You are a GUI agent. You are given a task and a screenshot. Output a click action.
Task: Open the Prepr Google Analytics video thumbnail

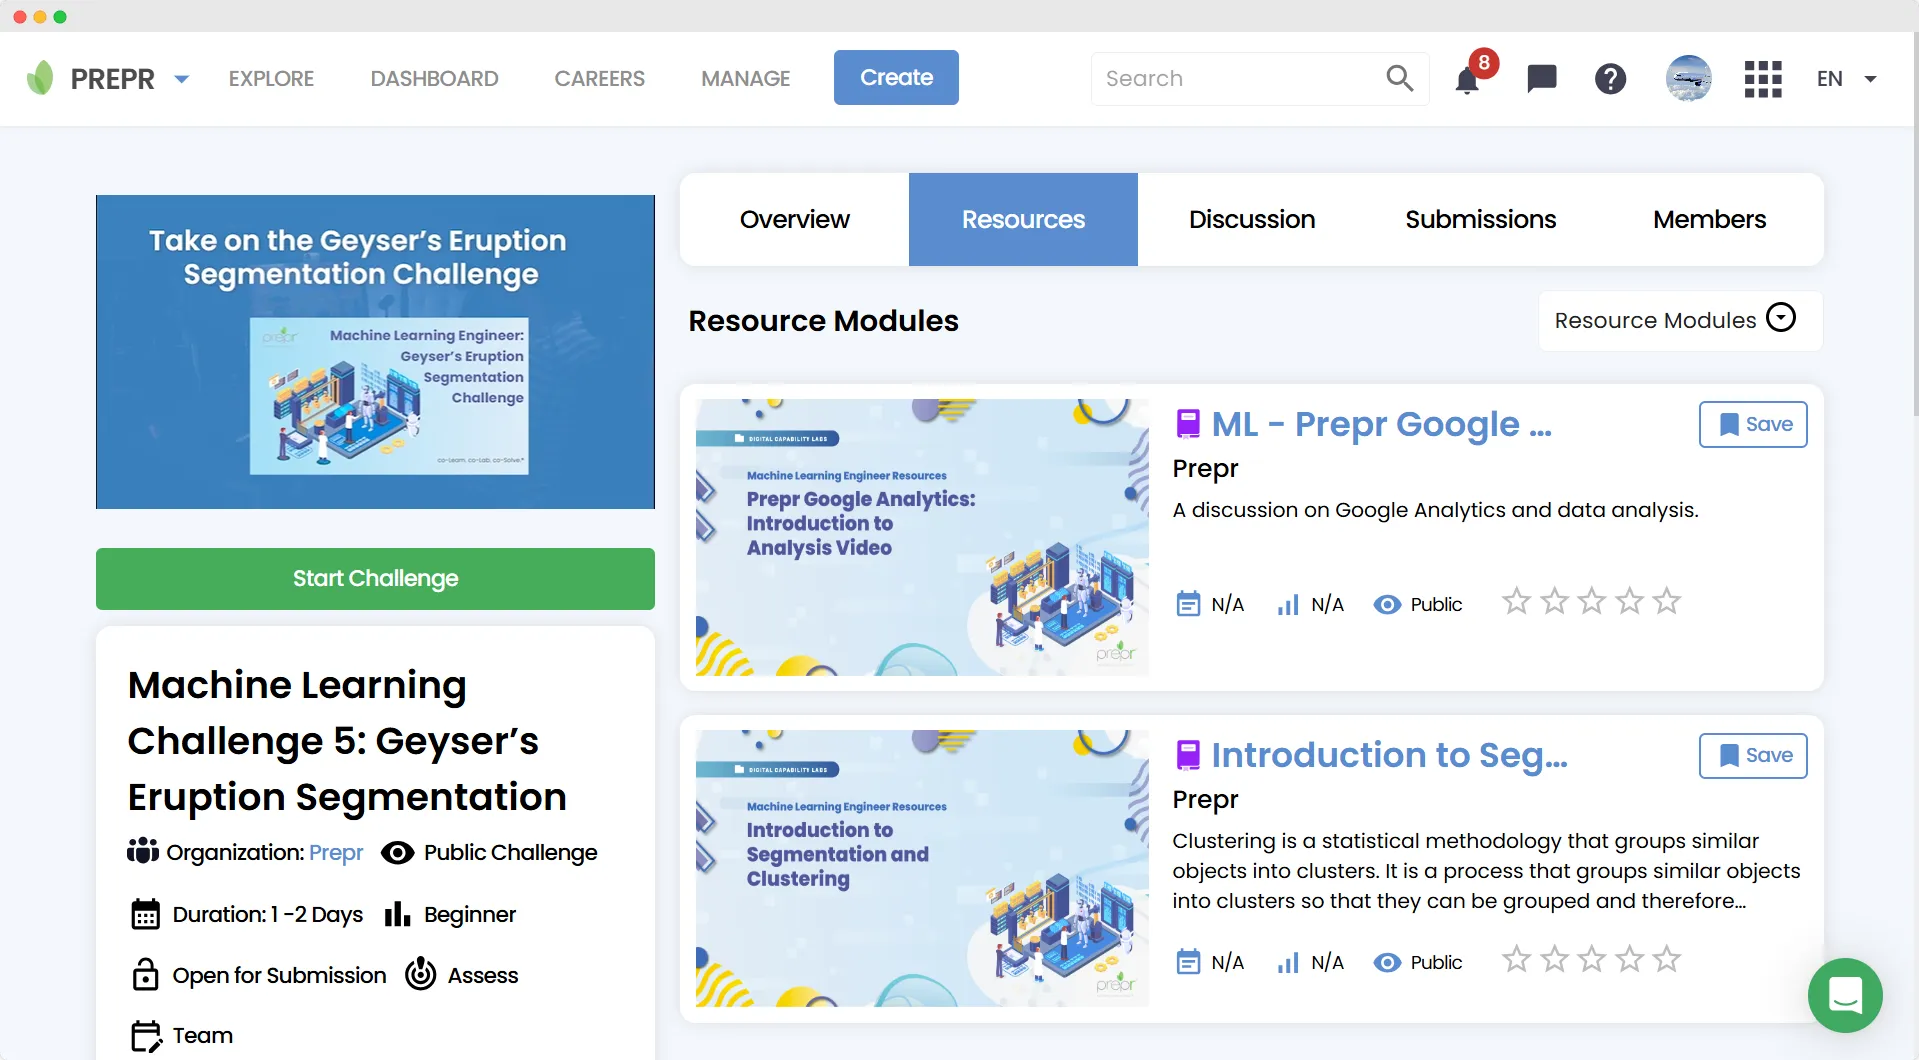pyautogui.click(x=922, y=537)
